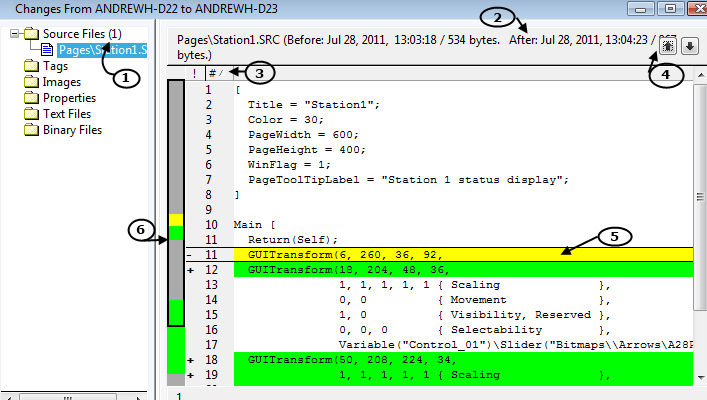Collapse the Source Files tree node
This screenshot has height=400, width=707.
12,35
